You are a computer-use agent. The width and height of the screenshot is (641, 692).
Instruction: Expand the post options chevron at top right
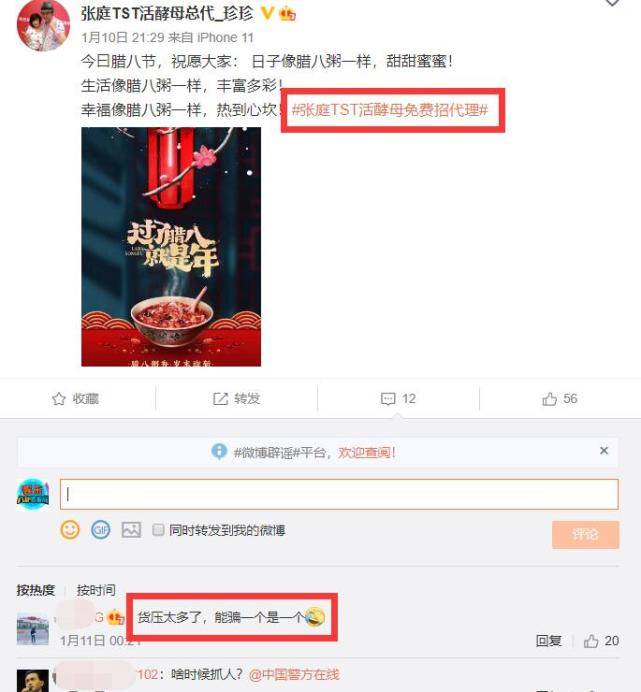coord(612,3)
